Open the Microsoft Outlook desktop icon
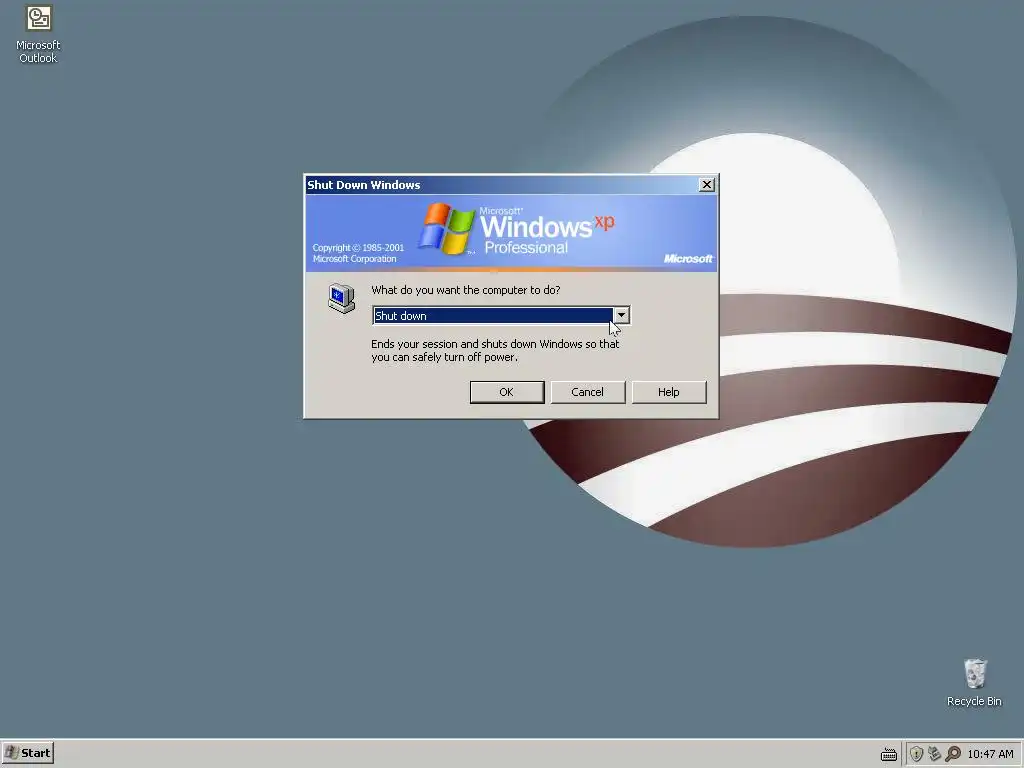The image size is (1024, 768). pyautogui.click(x=38, y=34)
